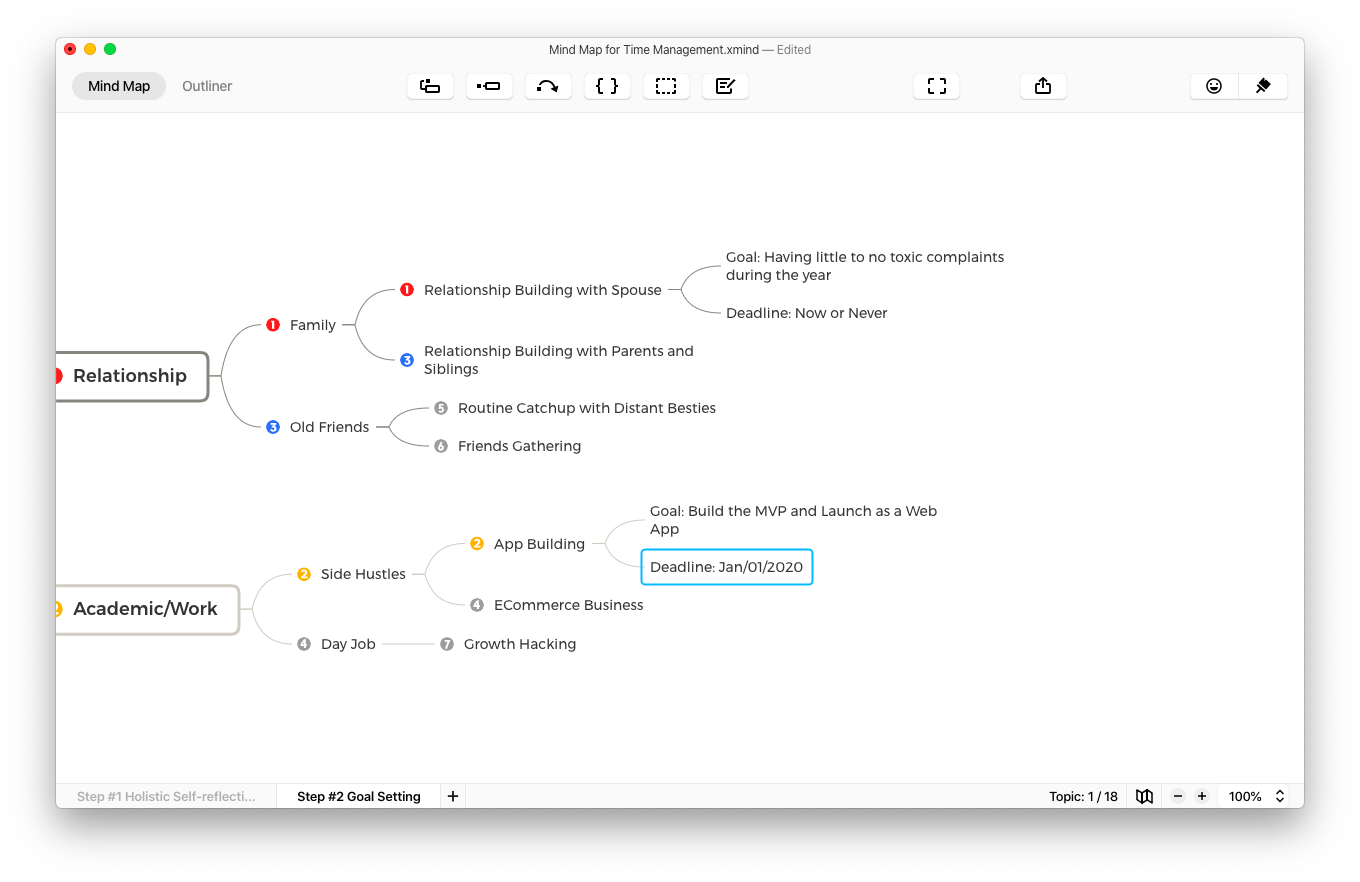Select the Old Friends topic

(330, 427)
